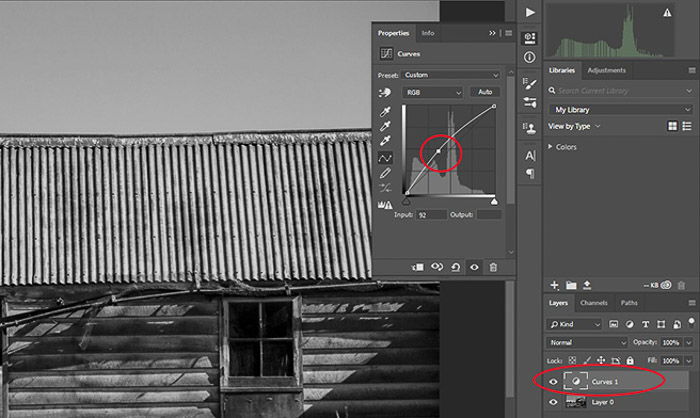The width and height of the screenshot is (700, 418).
Task: Click the Input value field showing 92
Action: click(x=431, y=215)
